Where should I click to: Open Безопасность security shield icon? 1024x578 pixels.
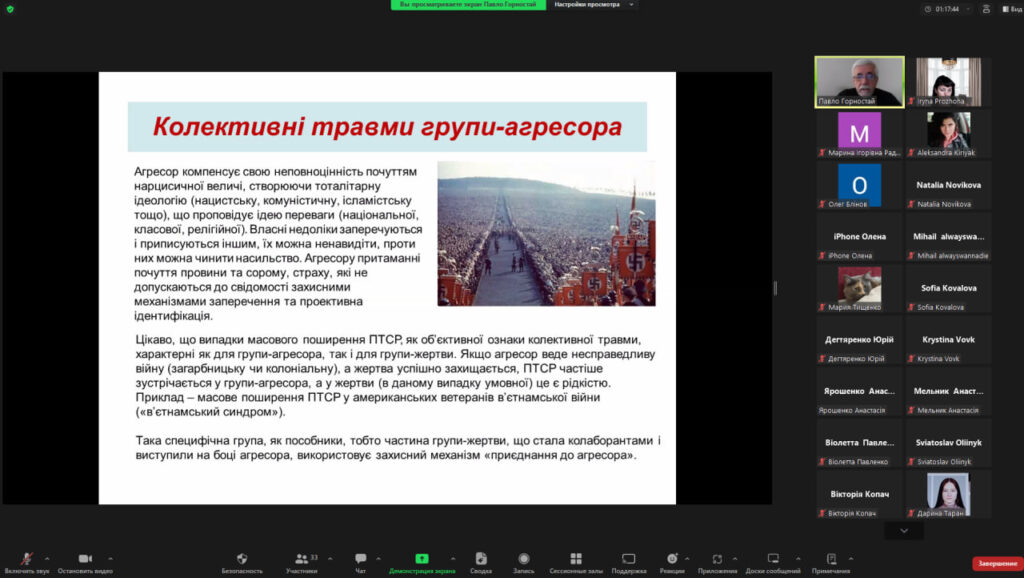(242, 559)
